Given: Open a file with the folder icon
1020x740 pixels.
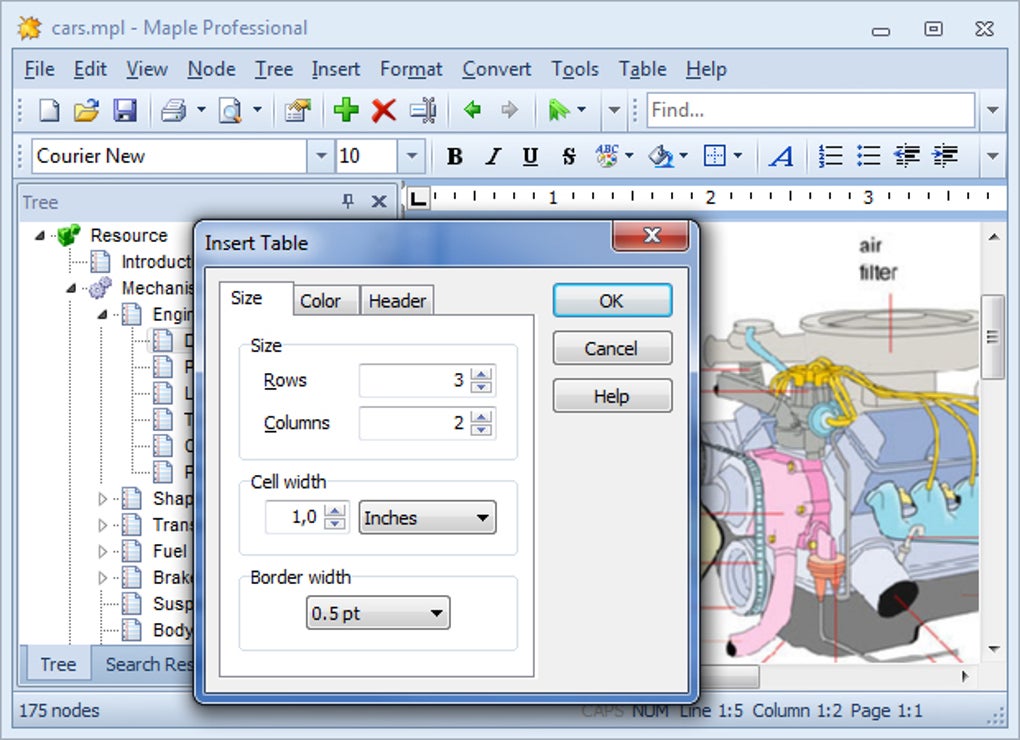Looking at the screenshot, I should (87, 110).
